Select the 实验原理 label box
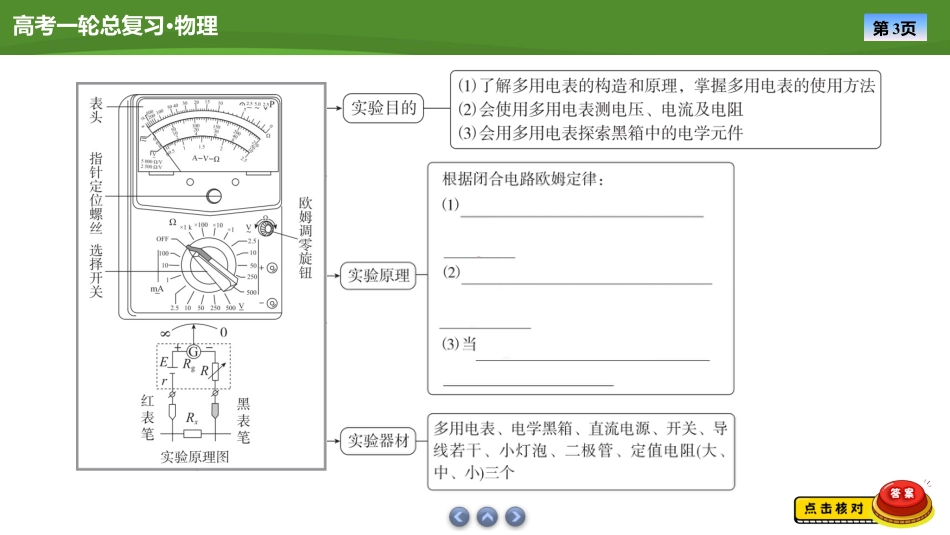Viewport: 950px width, 535px height. [379, 276]
